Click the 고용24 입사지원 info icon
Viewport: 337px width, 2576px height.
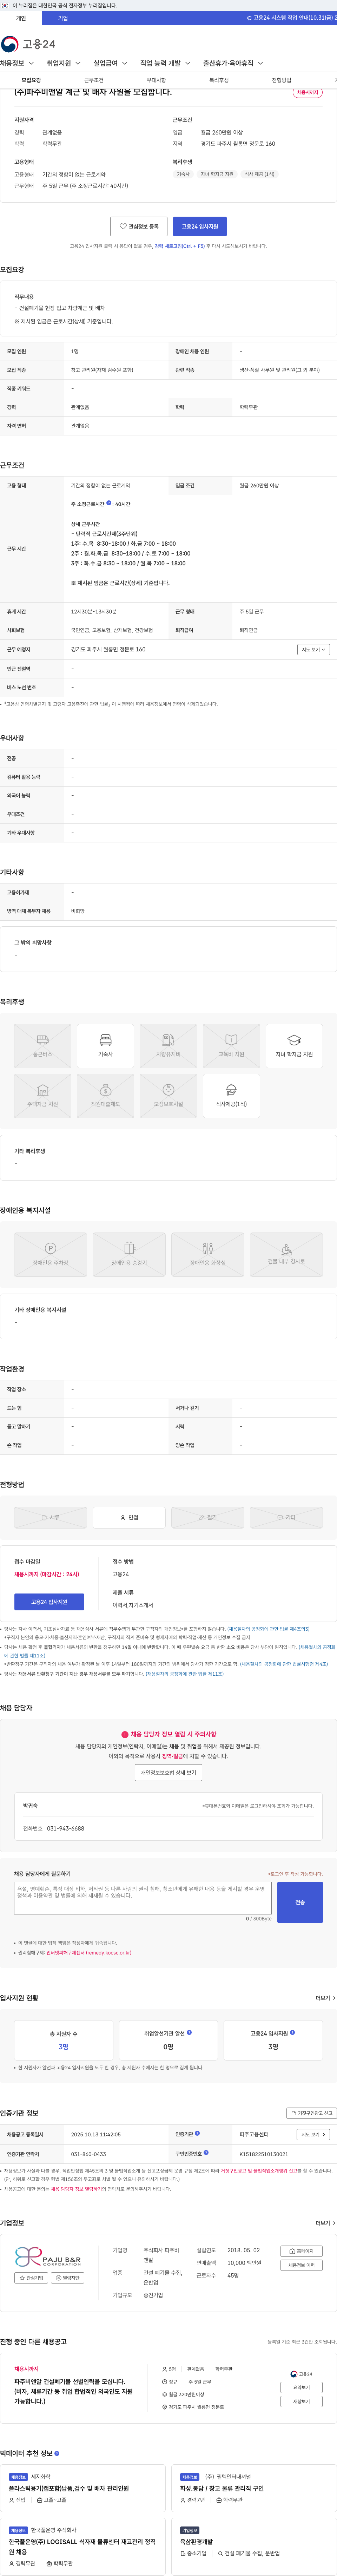click(x=292, y=2032)
